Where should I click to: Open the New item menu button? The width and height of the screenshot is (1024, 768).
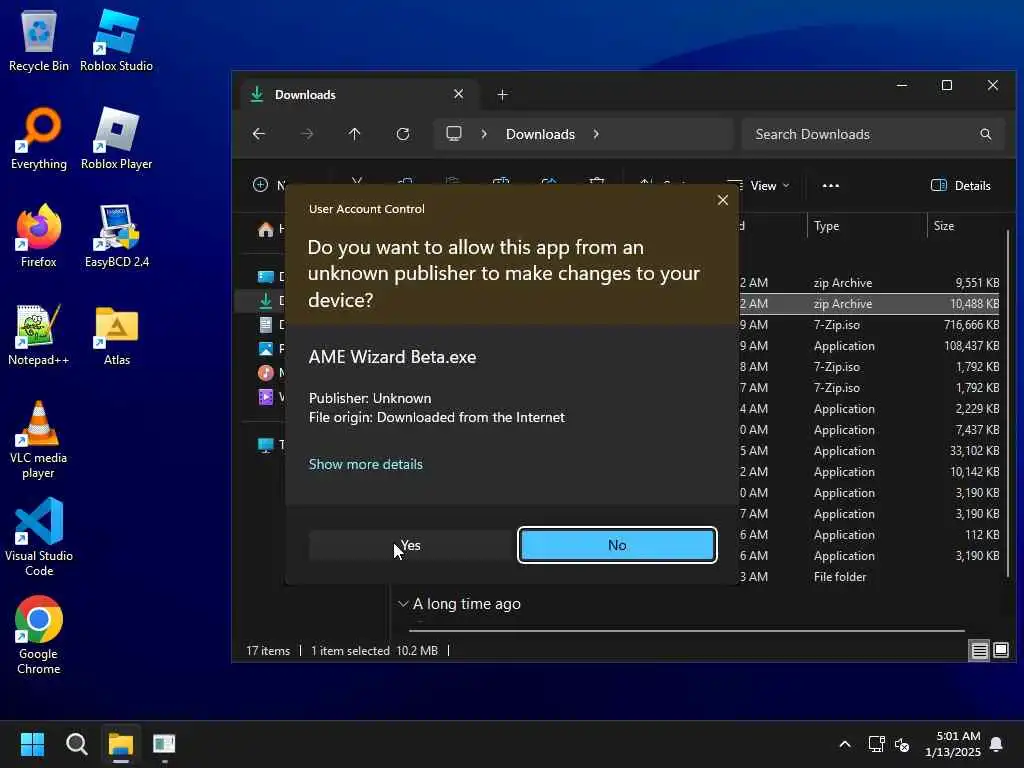click(269, 185)
